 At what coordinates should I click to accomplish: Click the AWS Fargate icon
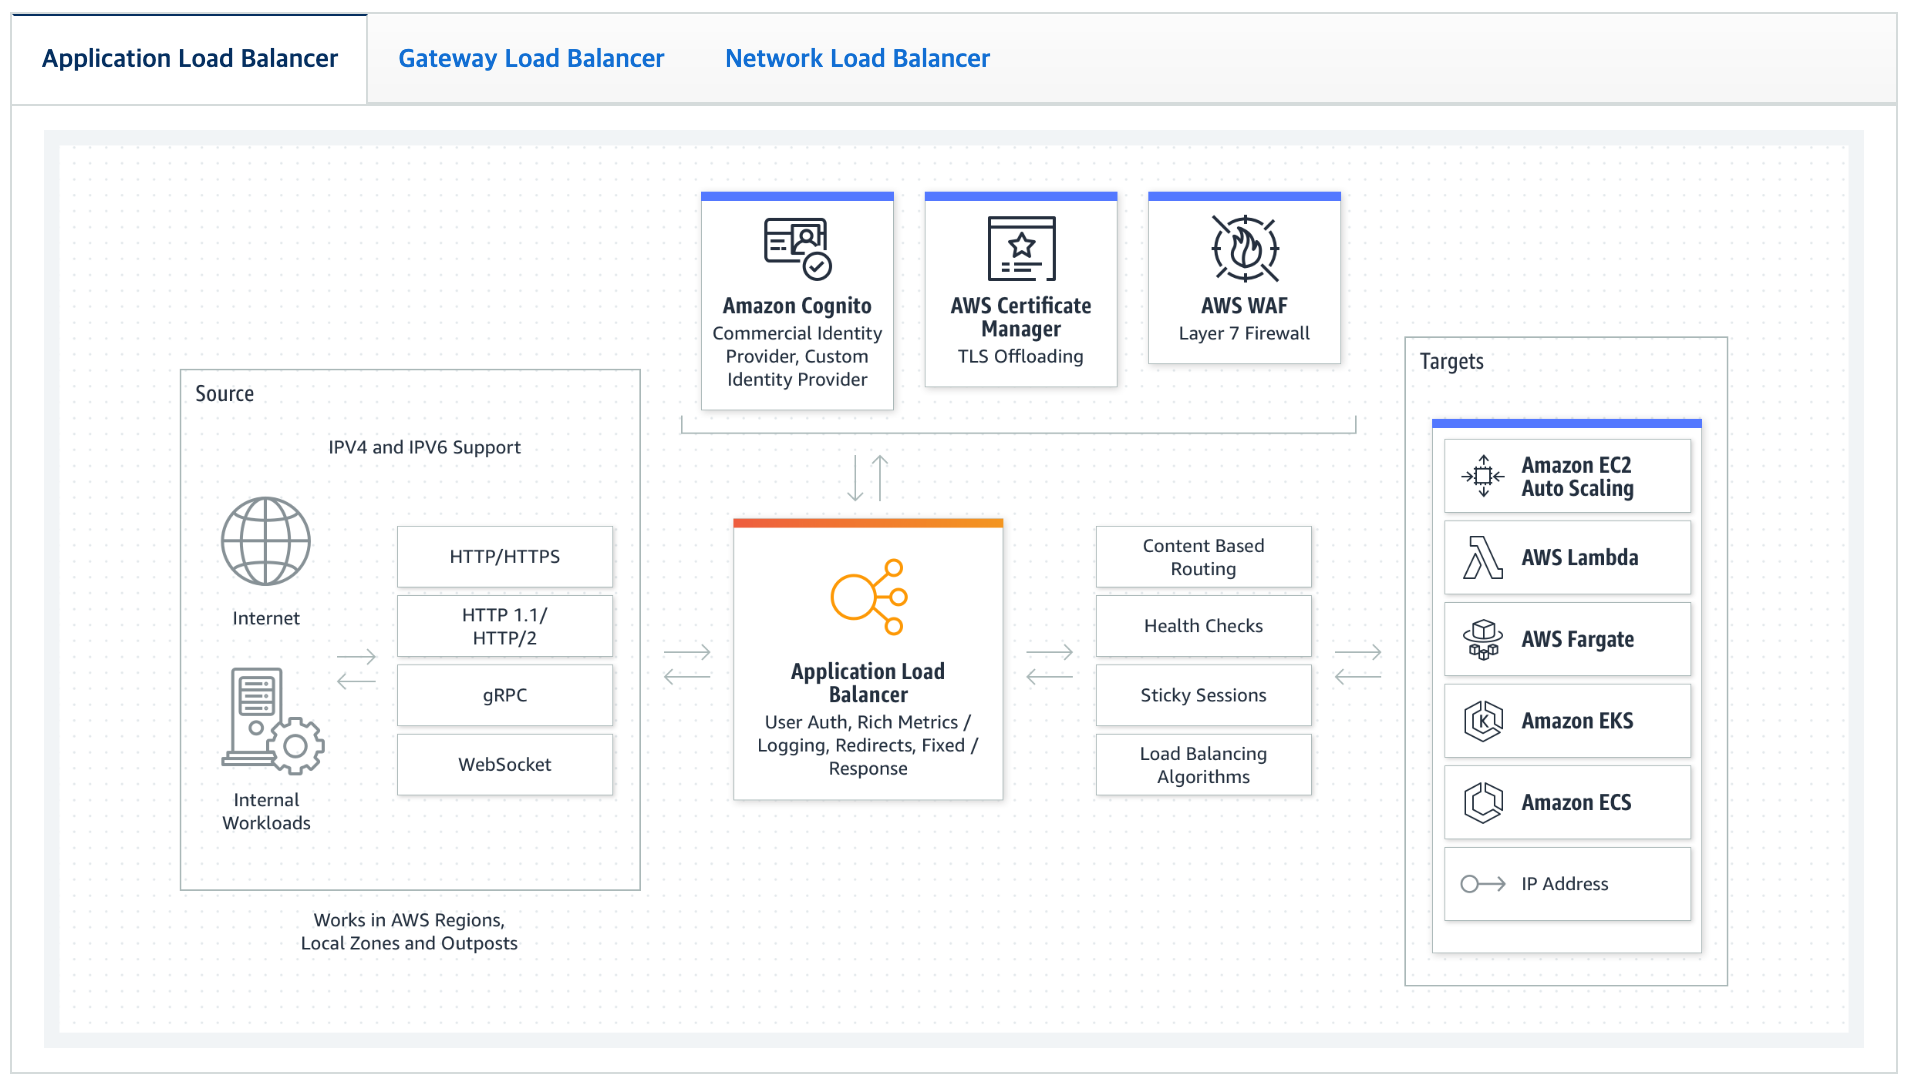click(x=1483, y=640)
